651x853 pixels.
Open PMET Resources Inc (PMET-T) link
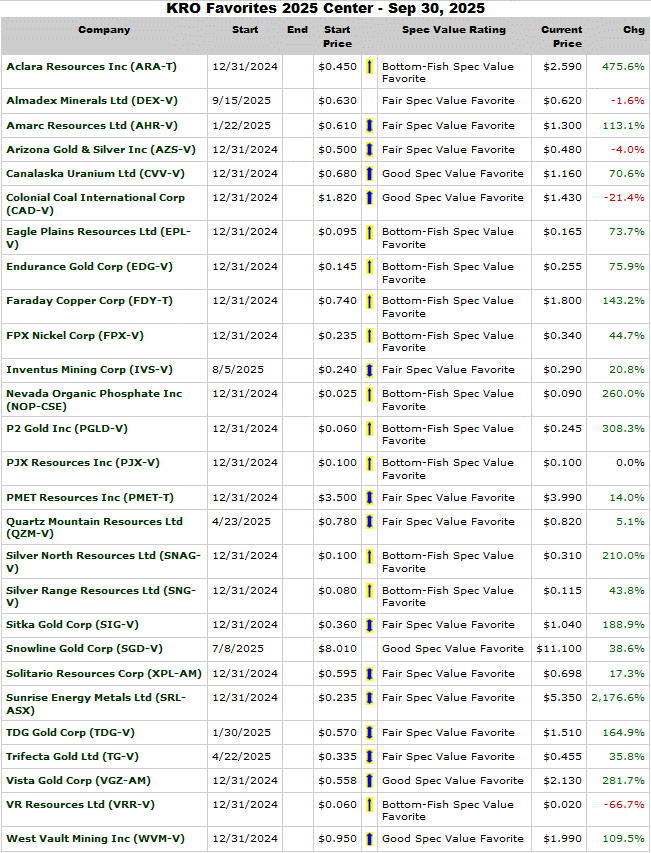(x=90, y=497)
